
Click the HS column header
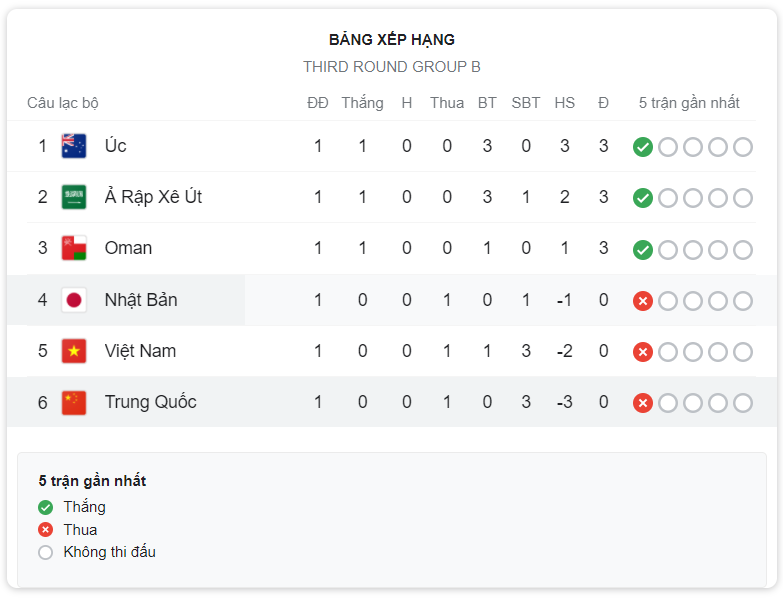point(565,103)
